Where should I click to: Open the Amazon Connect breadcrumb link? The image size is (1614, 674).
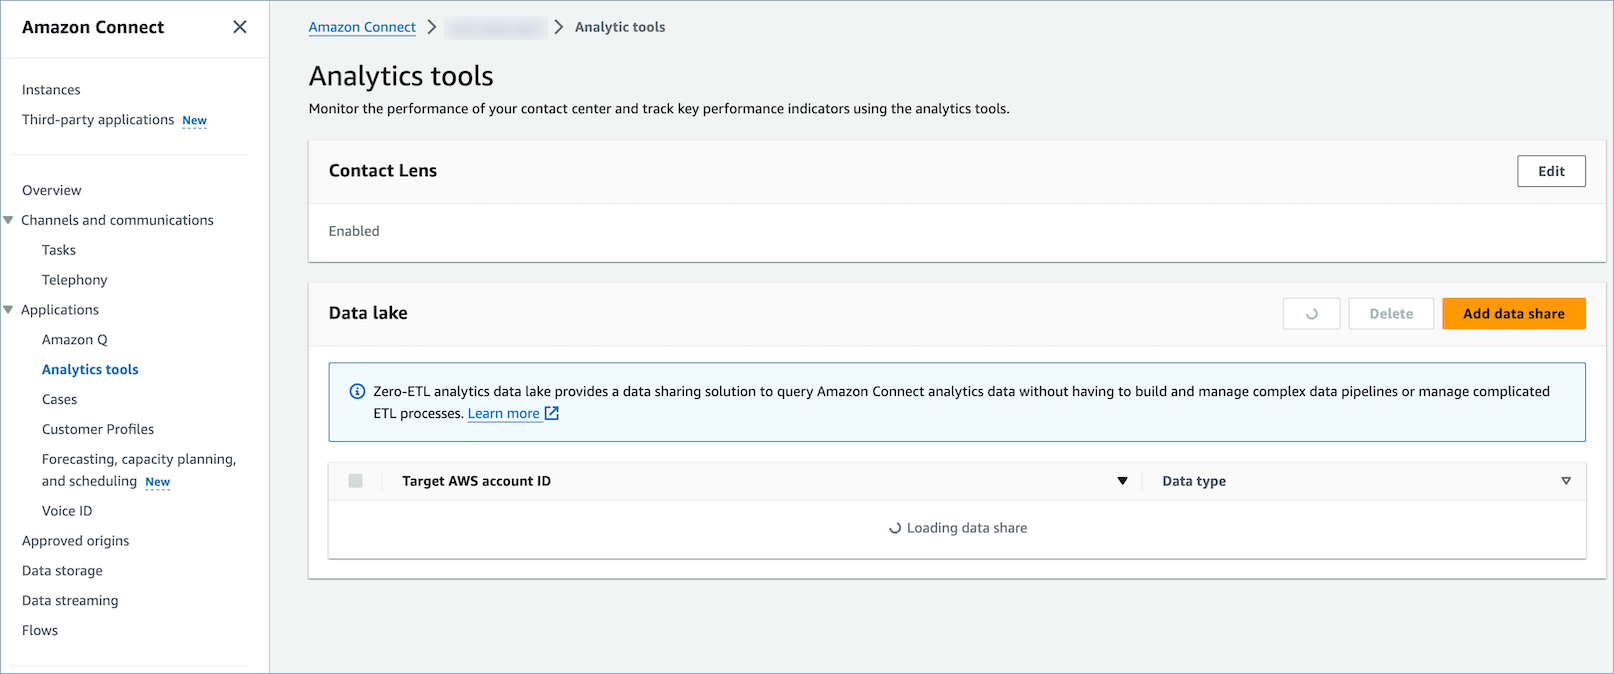tap(362, 27)
